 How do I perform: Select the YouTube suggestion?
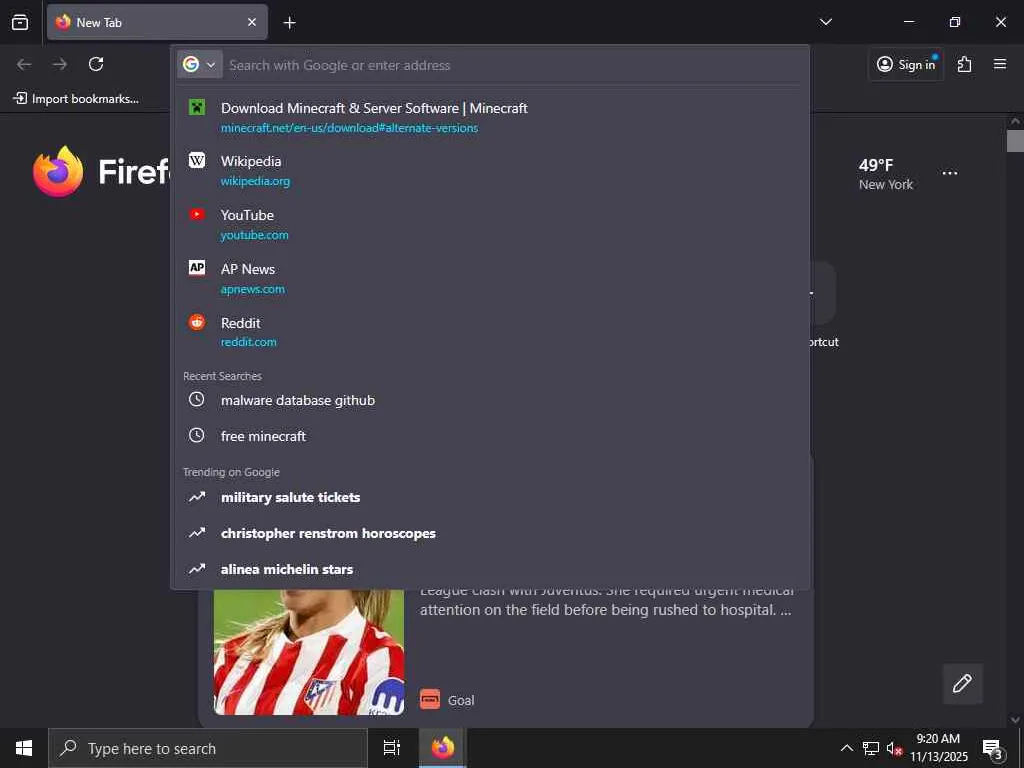click(x=490, y=224)
